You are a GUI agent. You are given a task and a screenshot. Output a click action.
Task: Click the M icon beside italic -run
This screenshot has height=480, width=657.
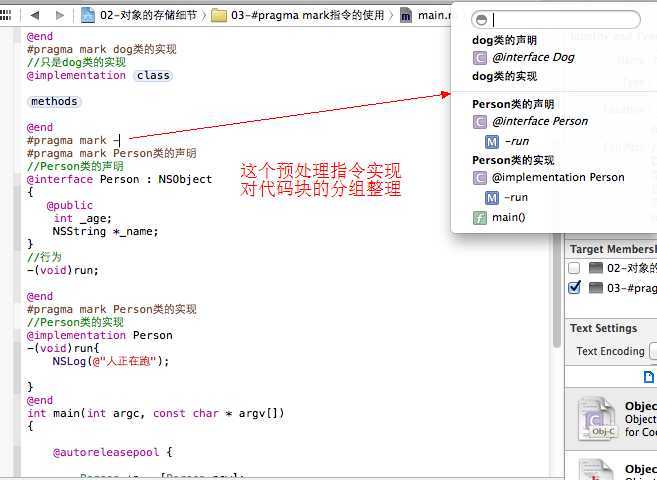492,142
